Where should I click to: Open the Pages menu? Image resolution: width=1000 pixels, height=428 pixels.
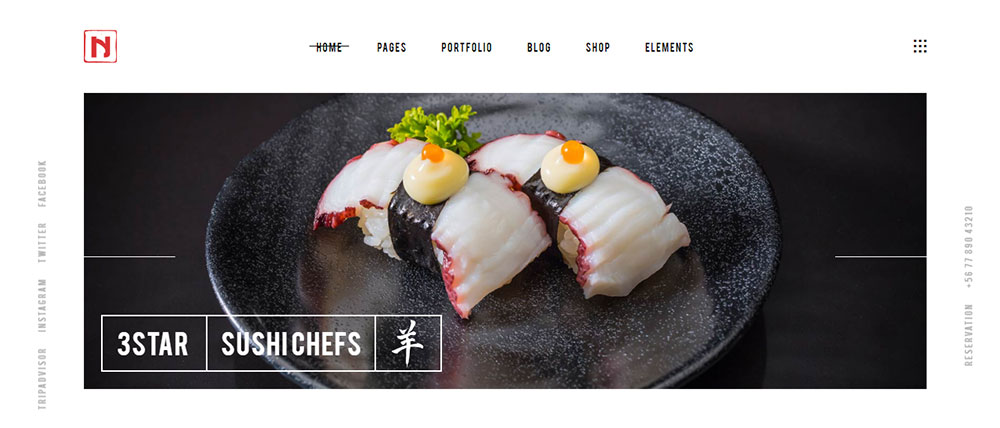coord(392,47)
